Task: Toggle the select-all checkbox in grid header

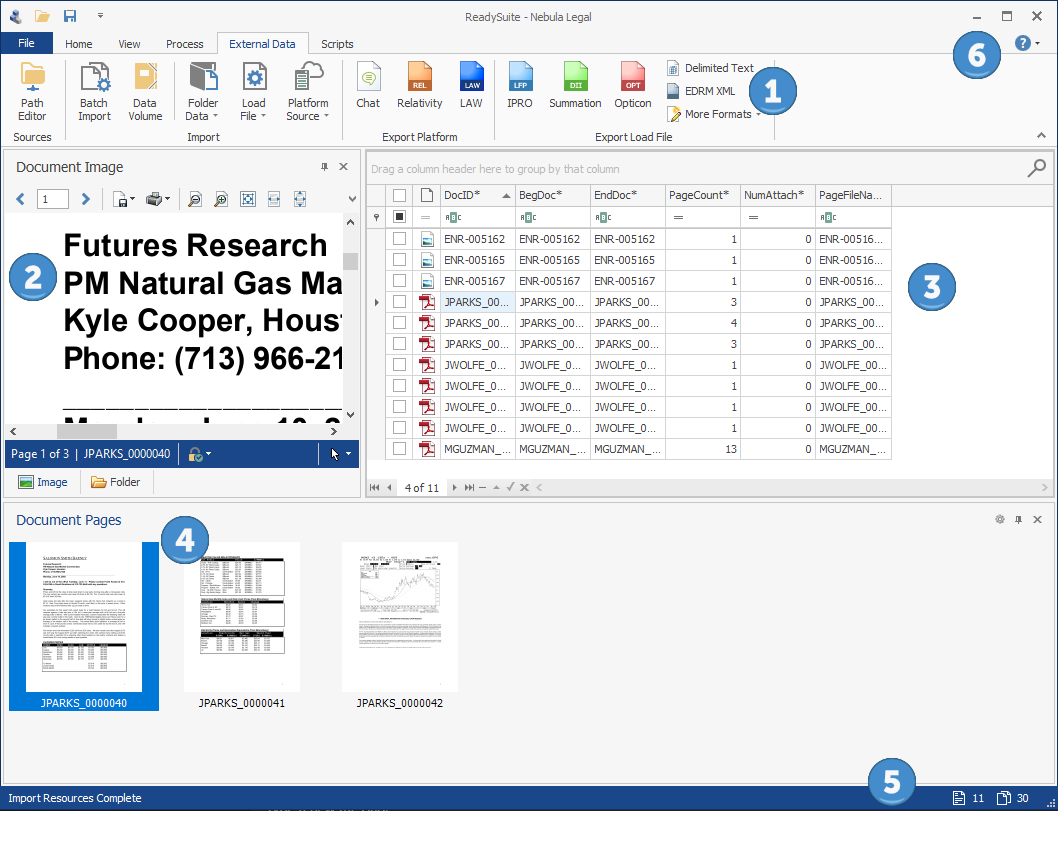Action: pyautogui.click(x=399, y=196)
